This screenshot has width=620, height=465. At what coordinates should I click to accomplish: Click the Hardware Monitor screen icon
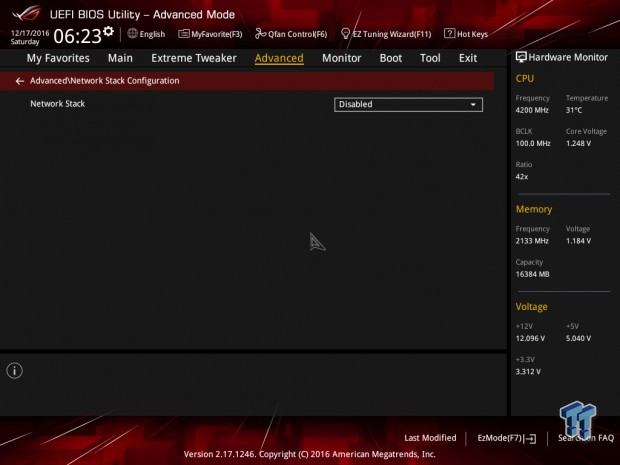point(521,57)
